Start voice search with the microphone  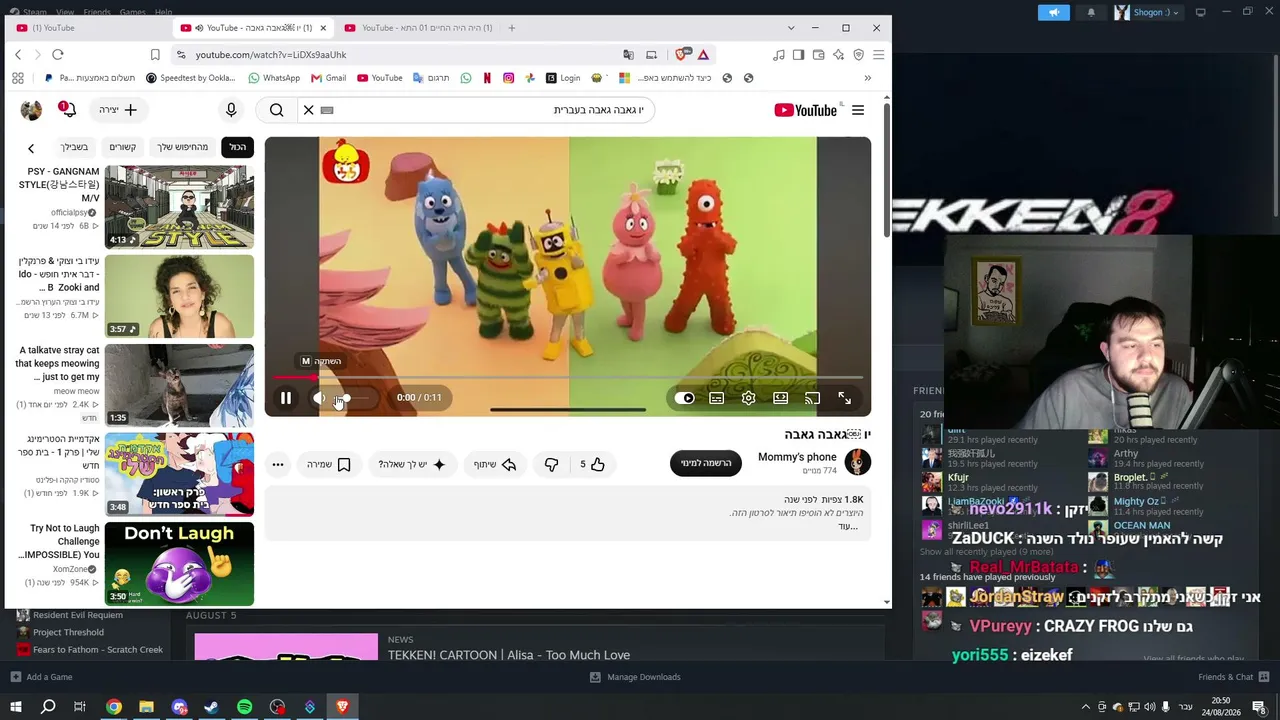[x=231, y=110]
